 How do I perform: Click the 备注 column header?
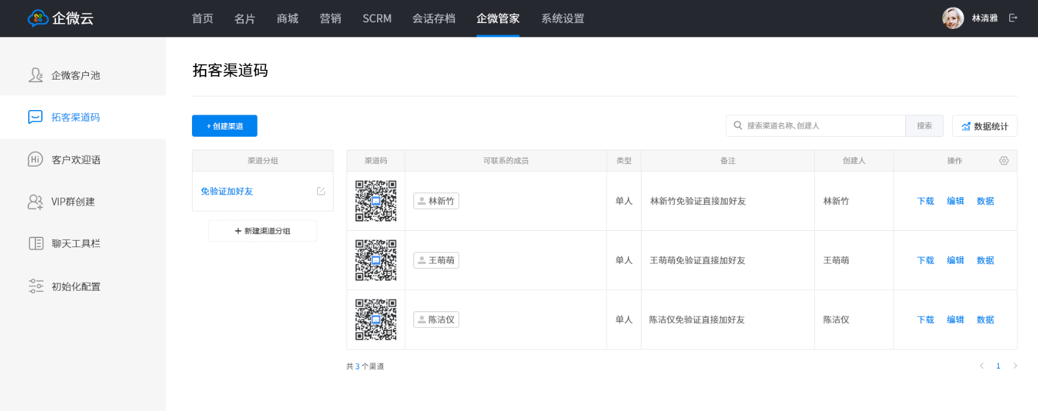[x=728, y=161]
